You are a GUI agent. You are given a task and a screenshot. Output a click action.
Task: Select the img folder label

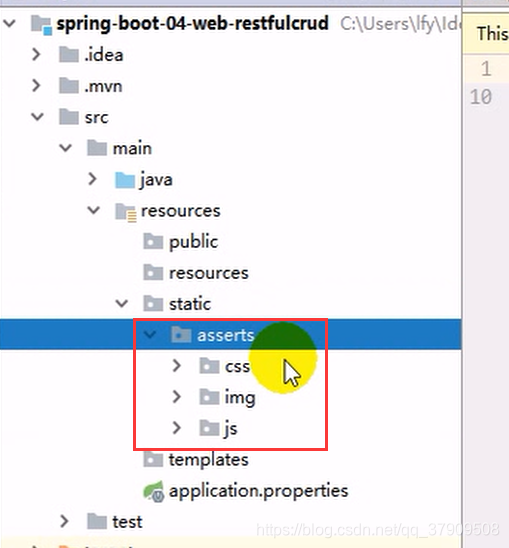click(240, 398)
